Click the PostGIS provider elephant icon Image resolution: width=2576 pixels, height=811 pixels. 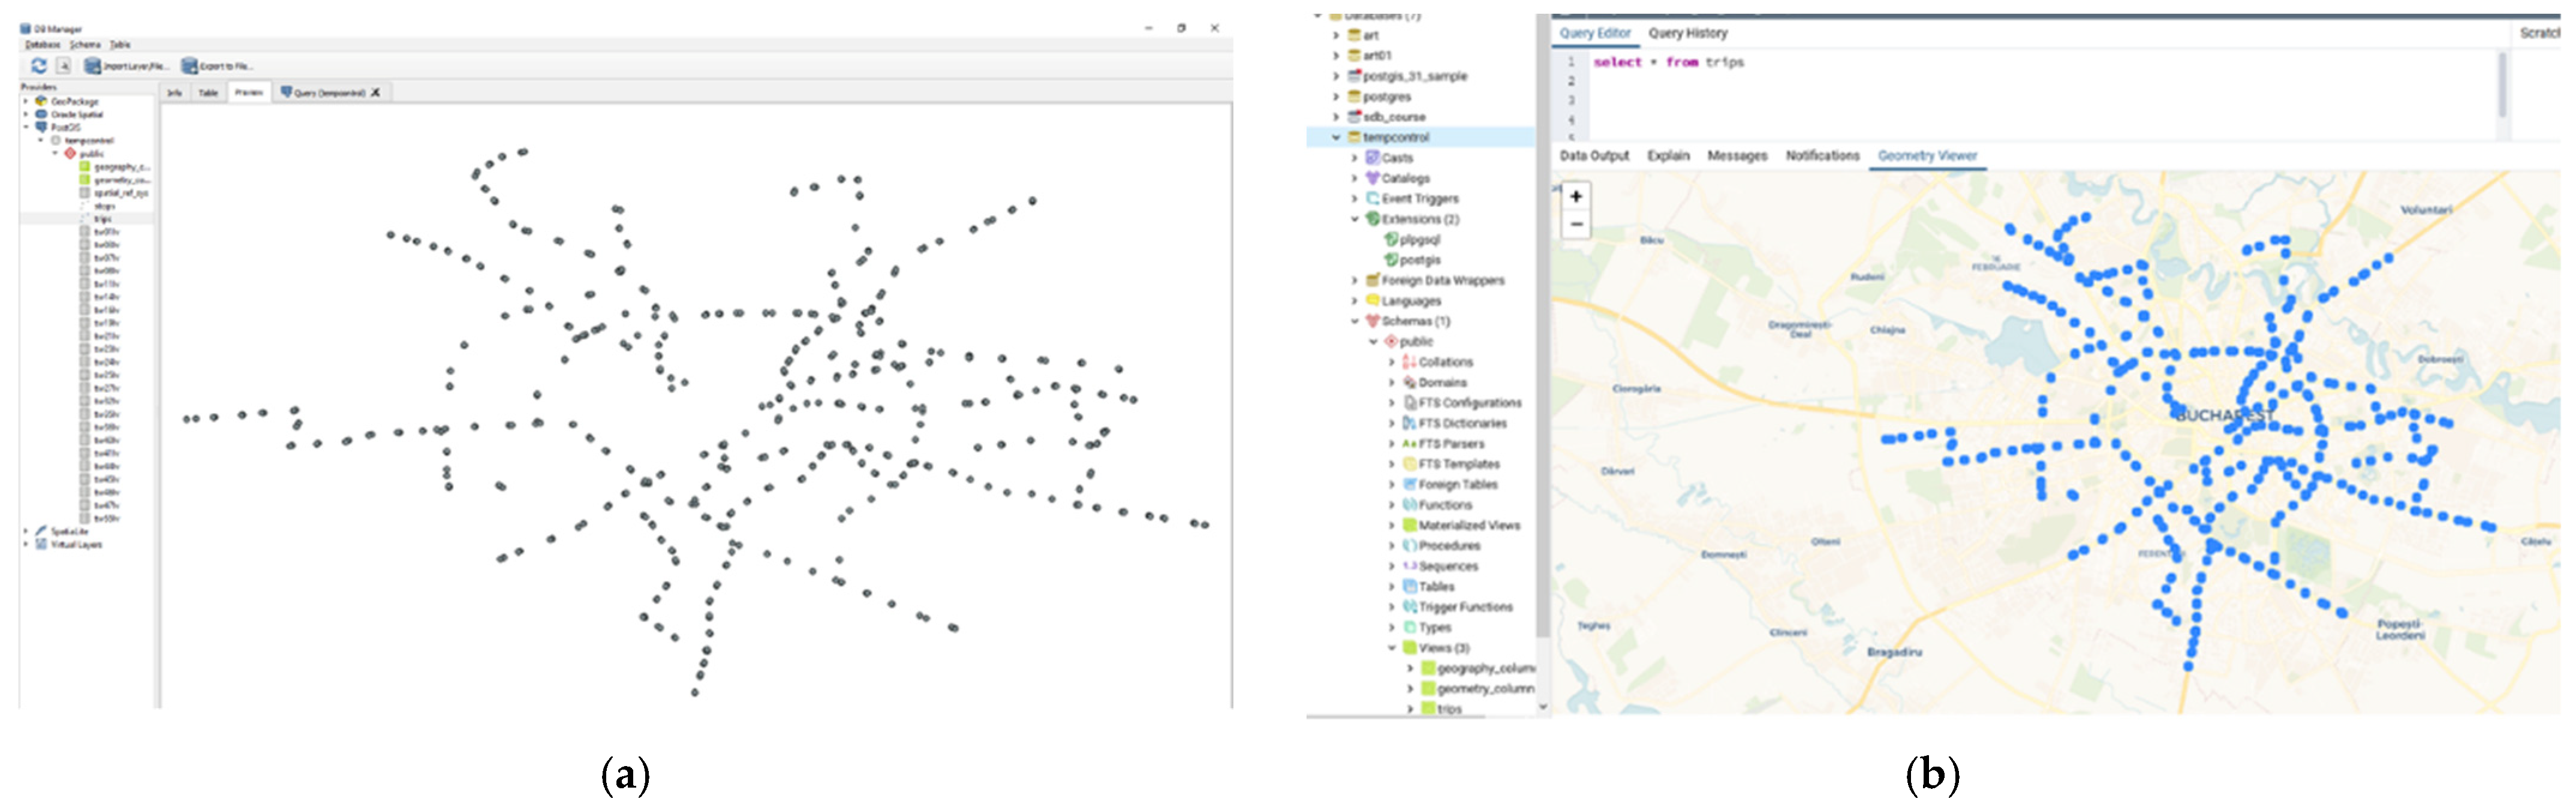tap(41, 127)
